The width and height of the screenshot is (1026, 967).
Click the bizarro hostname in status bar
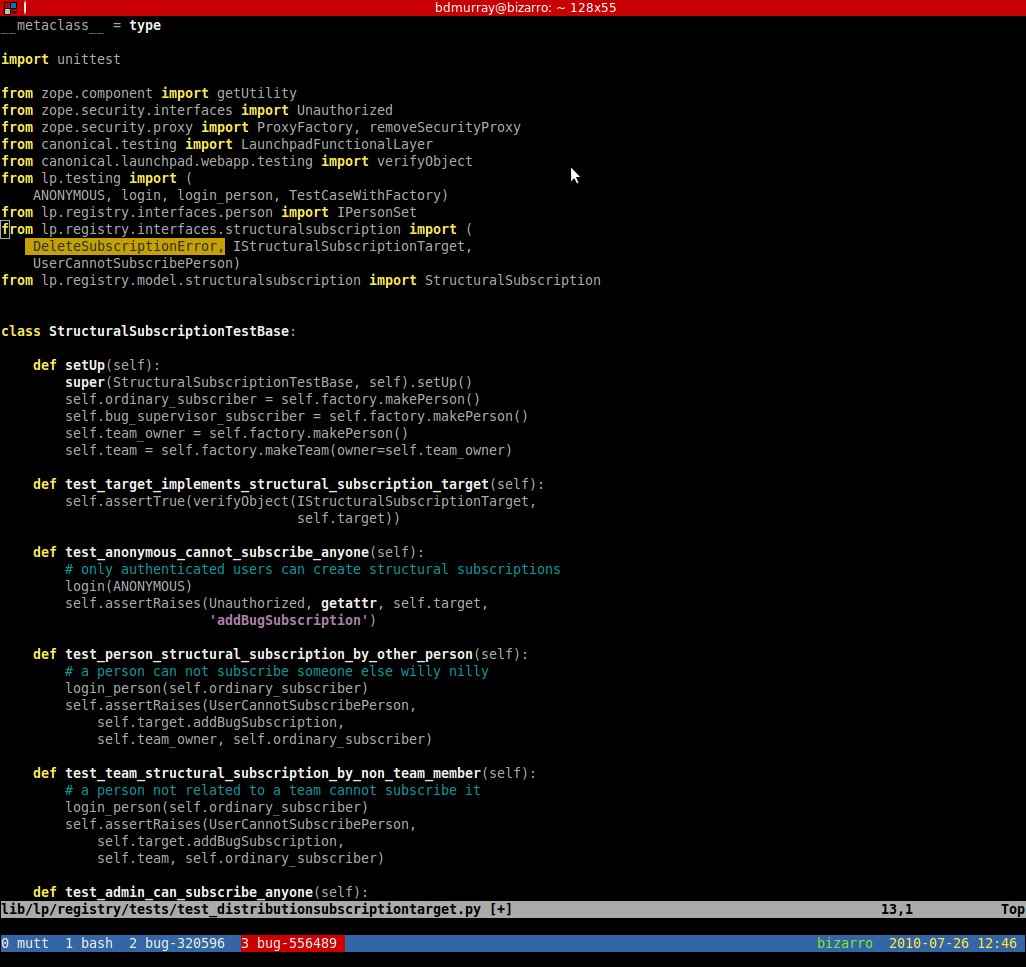[x=845, y=943]
